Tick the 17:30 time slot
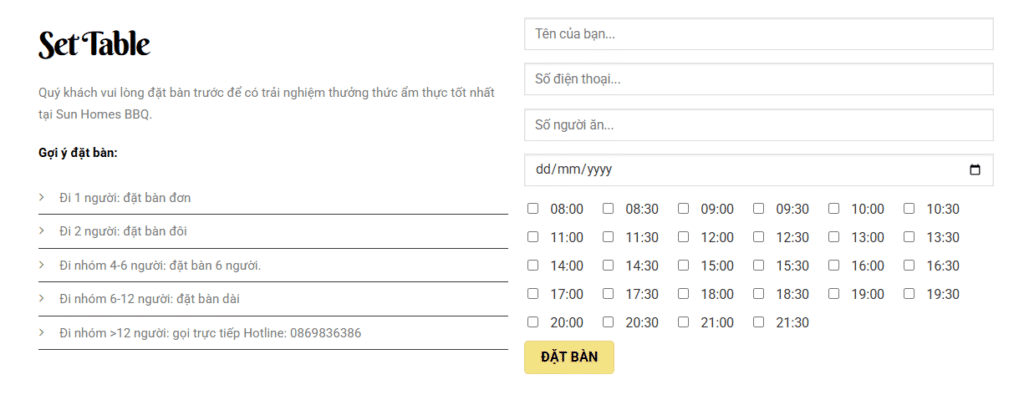 click(608, 294)
